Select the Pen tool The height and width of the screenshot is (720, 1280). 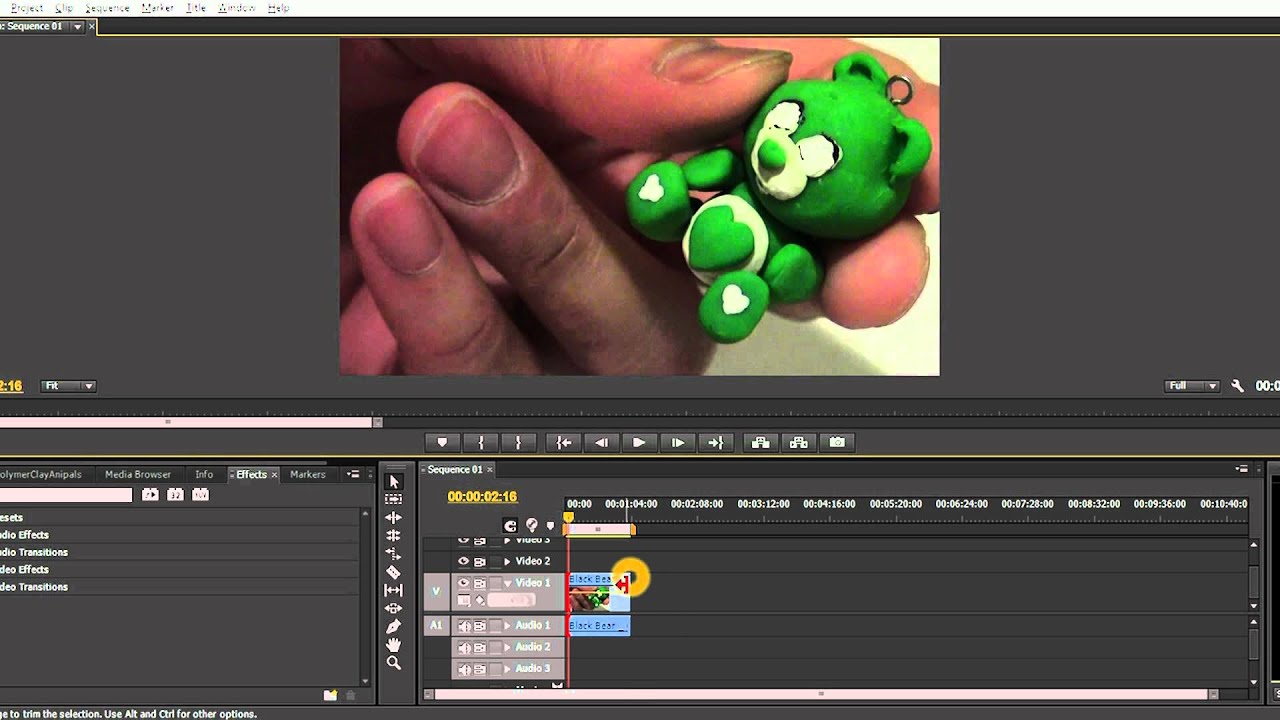(393, 627)
